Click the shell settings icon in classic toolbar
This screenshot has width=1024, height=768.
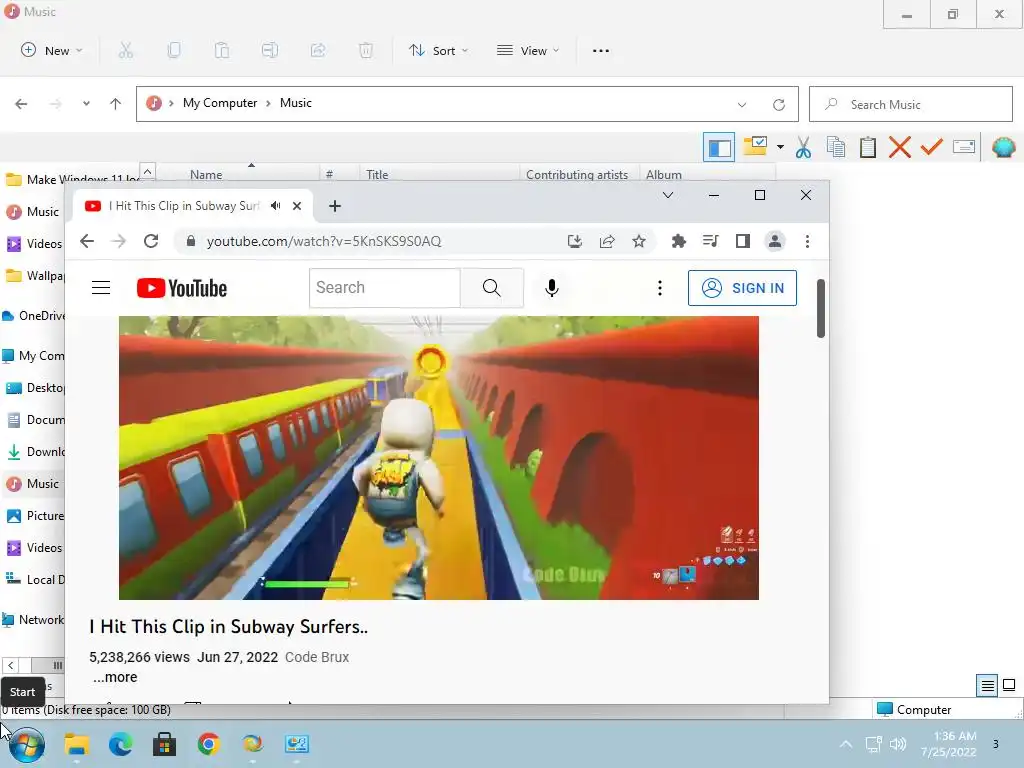coord(1003,148)
